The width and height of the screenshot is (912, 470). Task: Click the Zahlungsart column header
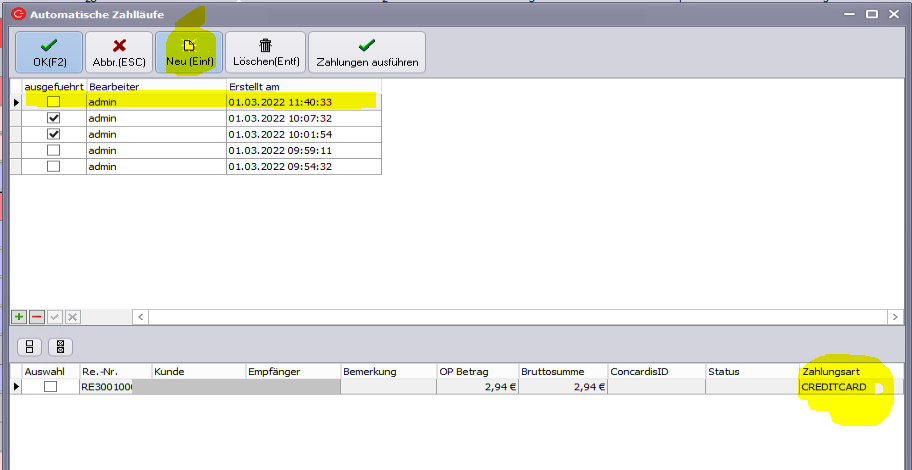click(845, 372)
